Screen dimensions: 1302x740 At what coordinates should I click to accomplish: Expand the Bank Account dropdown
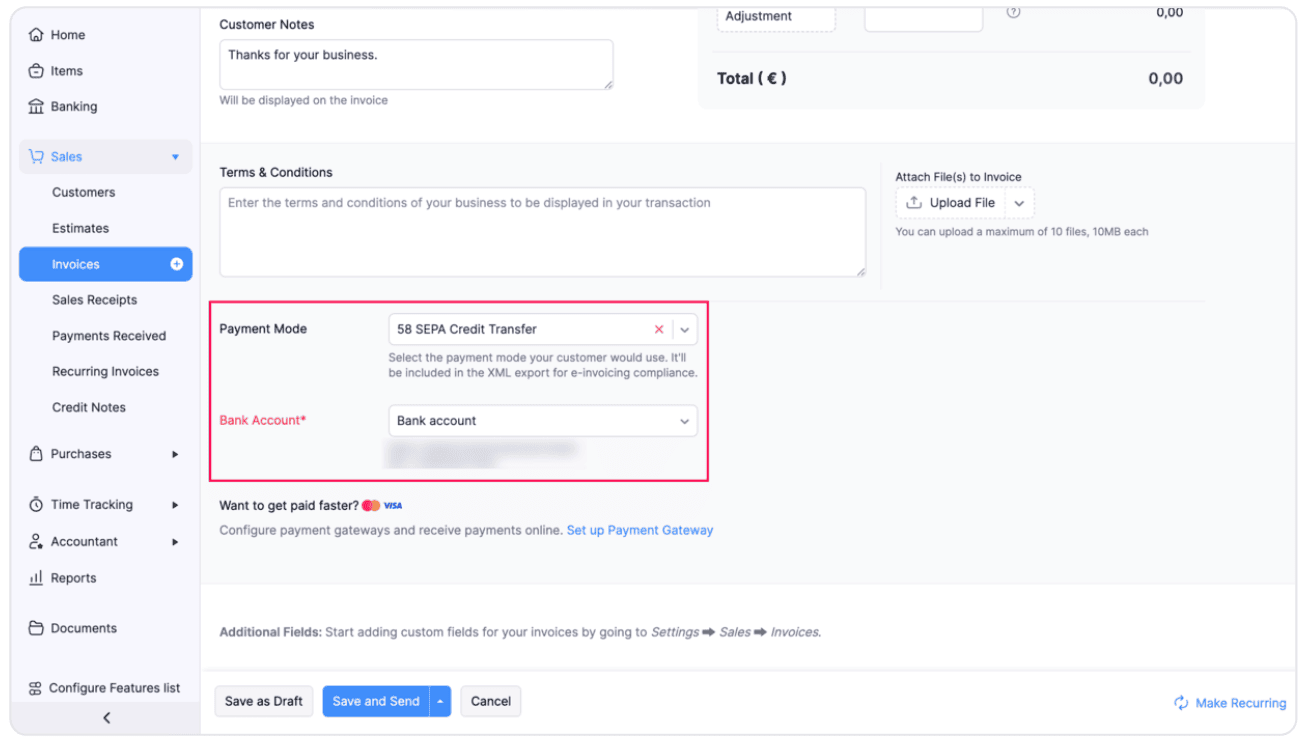pos(685,421)
